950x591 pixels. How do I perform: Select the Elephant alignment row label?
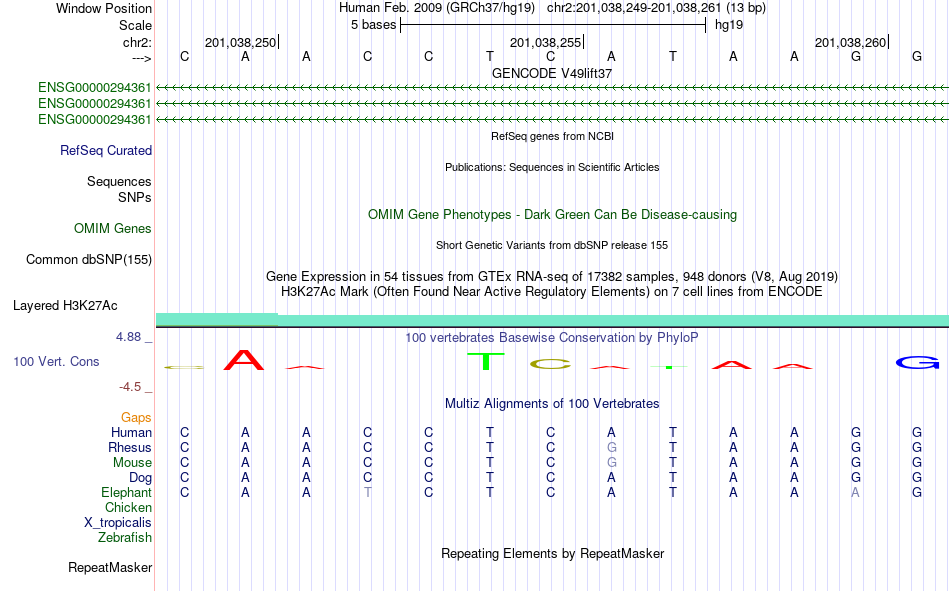(x=126, y=492)
